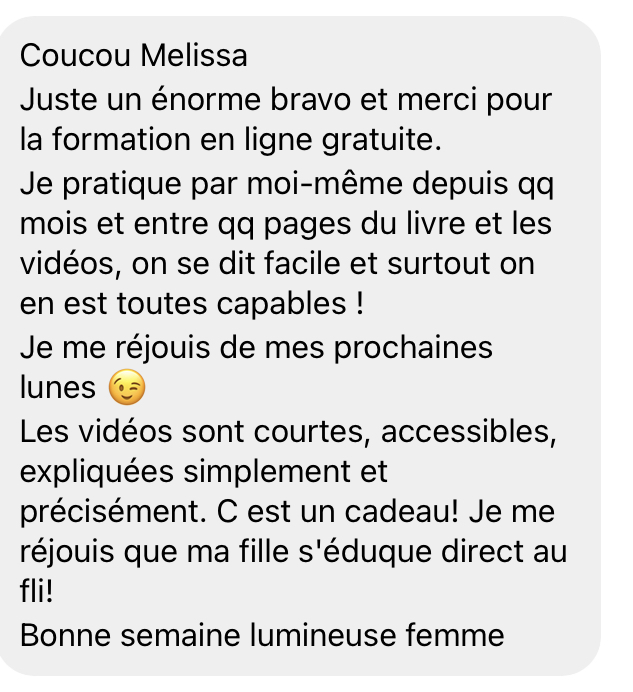
Task: Click the line 'vidéos, on se dit facile et surtout on'
Action: pos(277,264)
